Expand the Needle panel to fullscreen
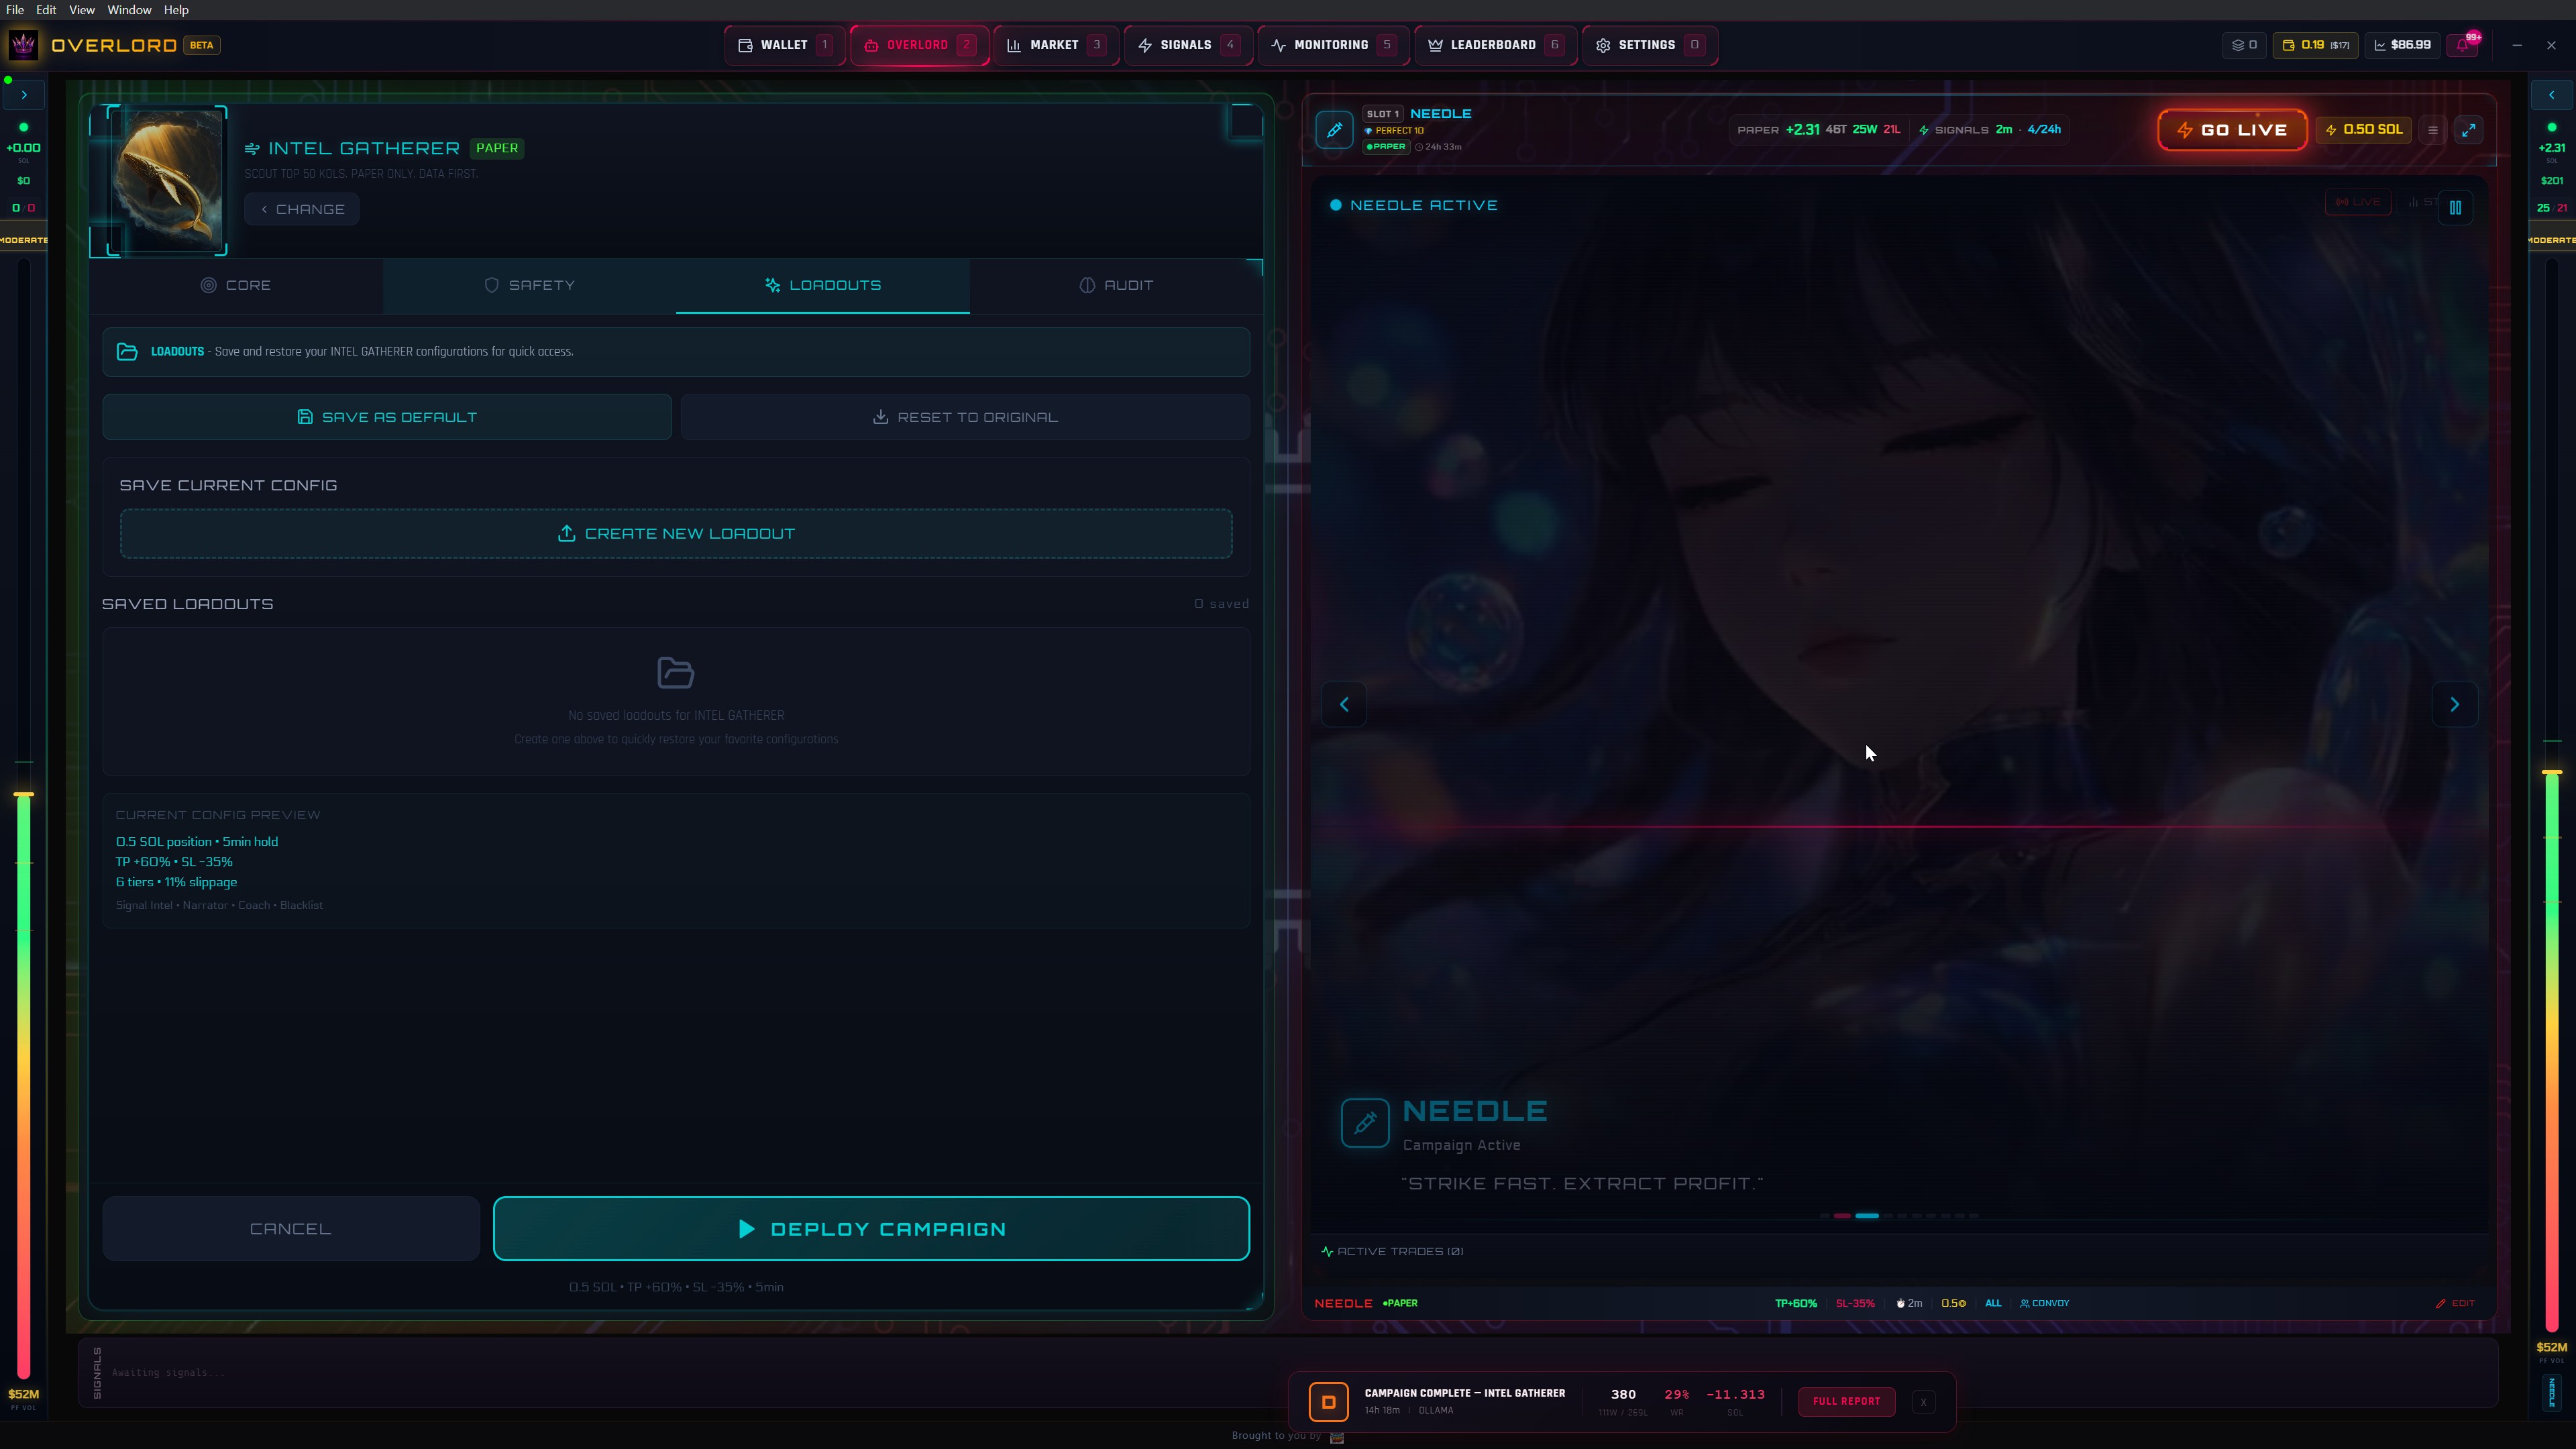Image resolution: width=2576 pixels, height=1449 pixels. click(x=2469, y=130)
